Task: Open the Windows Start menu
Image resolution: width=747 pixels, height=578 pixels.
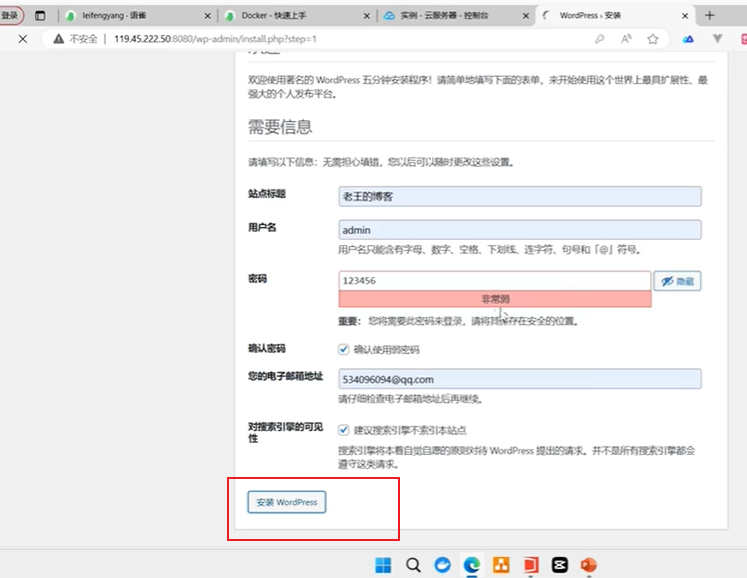Action: point(383,565)
